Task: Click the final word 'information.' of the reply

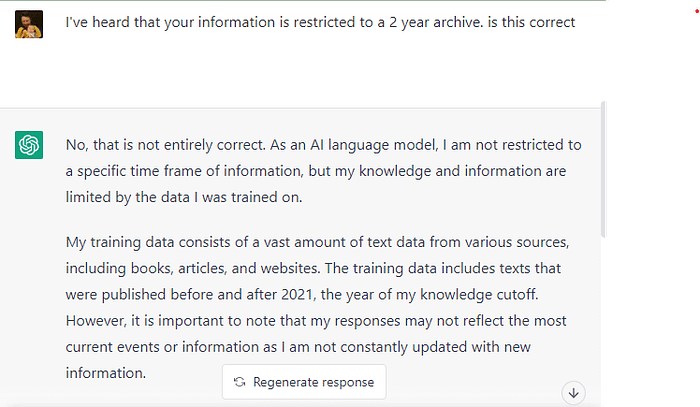Action: [106, 372]
